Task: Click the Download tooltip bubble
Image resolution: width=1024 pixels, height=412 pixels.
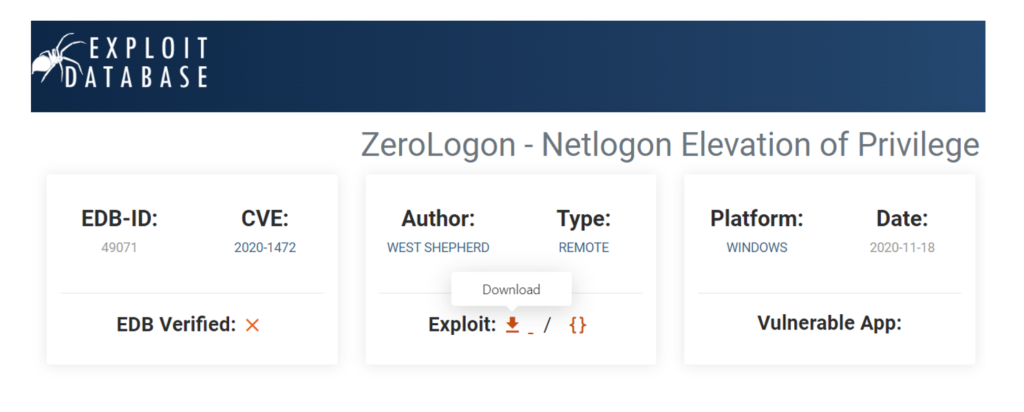Action: pos(511,290)
